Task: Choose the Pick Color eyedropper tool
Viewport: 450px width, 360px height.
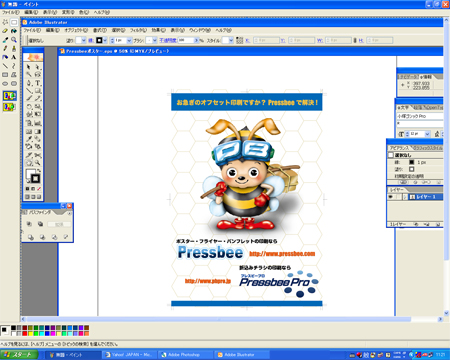Action: [x=5, y=39]
